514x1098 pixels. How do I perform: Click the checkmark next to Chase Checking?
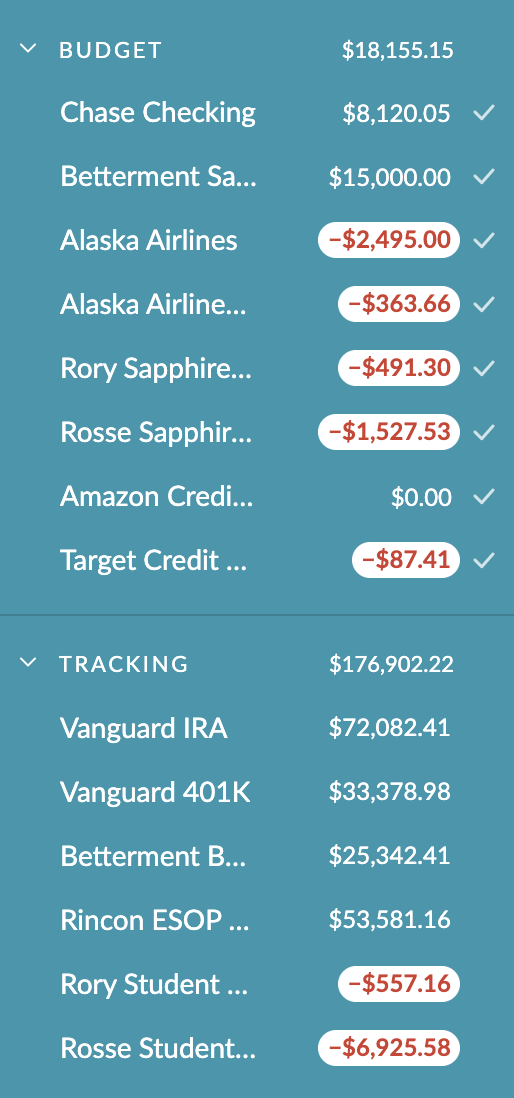point(484,113)
